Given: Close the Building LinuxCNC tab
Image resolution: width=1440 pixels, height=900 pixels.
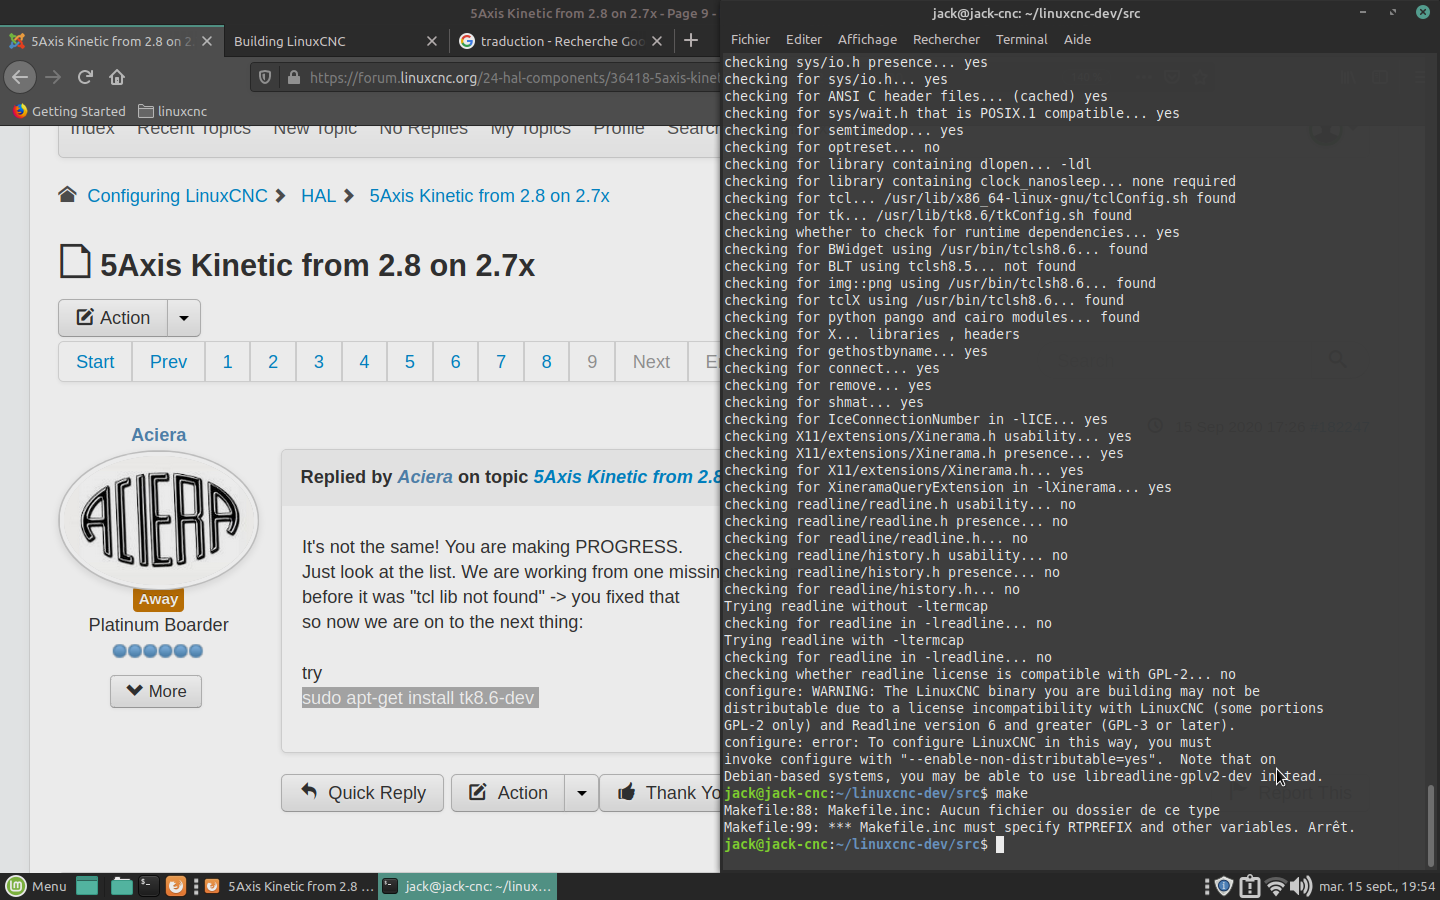Looking at the screenshot, I should 432,41.
